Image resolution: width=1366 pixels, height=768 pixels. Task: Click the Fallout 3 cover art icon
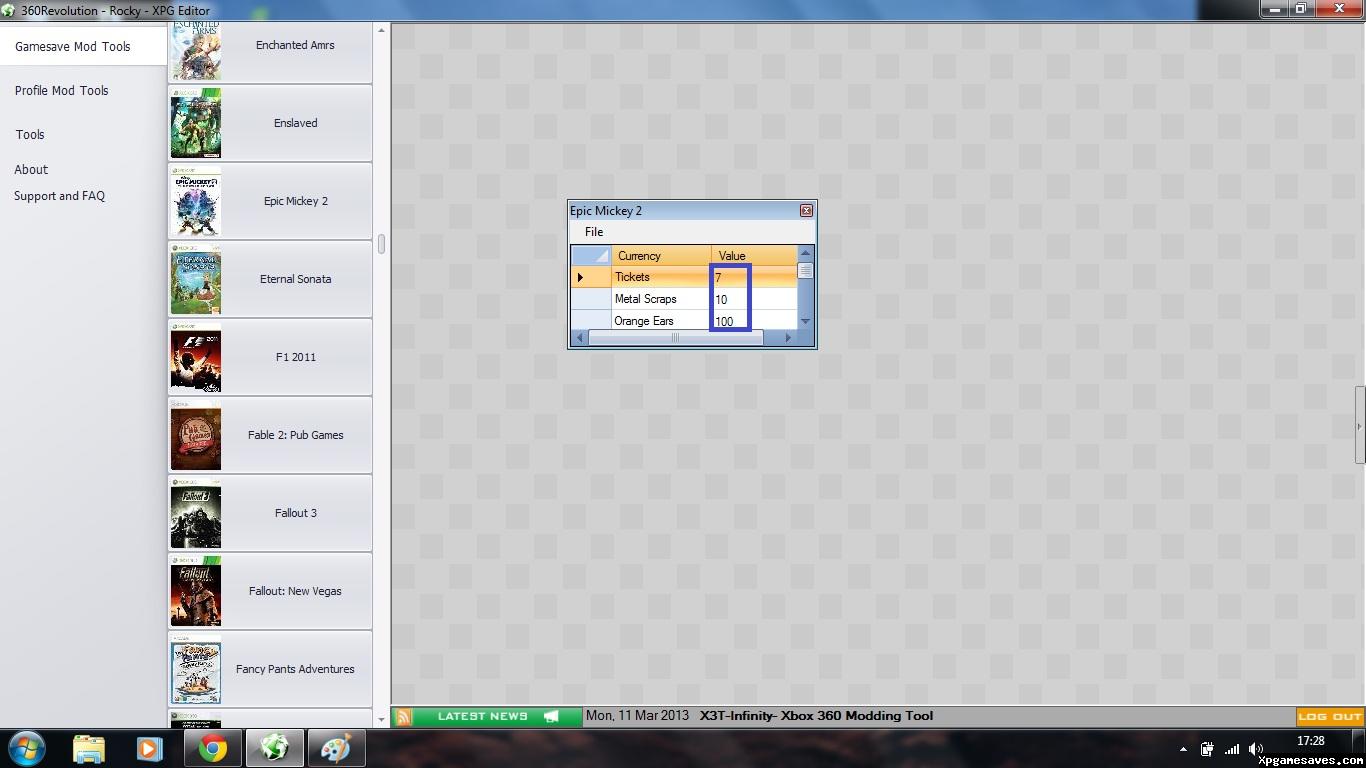pos(195,513)
